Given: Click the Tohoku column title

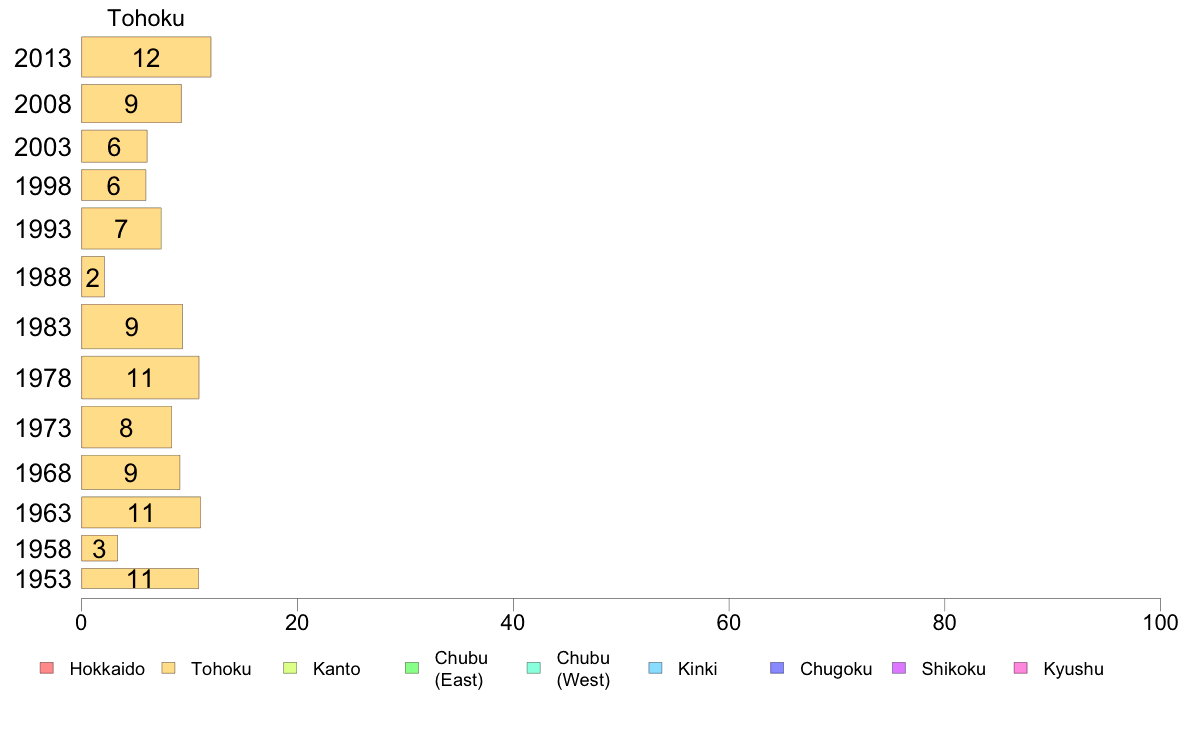Looking at the screenshot, I should (145, 18).
